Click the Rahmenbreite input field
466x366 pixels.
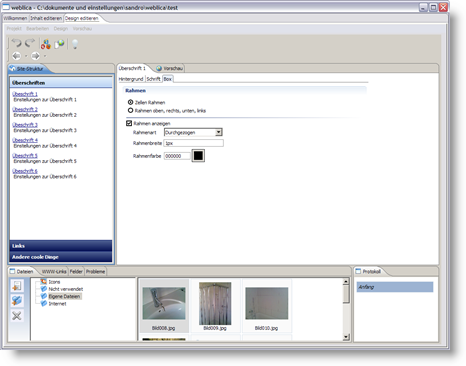tap(194, 143)
